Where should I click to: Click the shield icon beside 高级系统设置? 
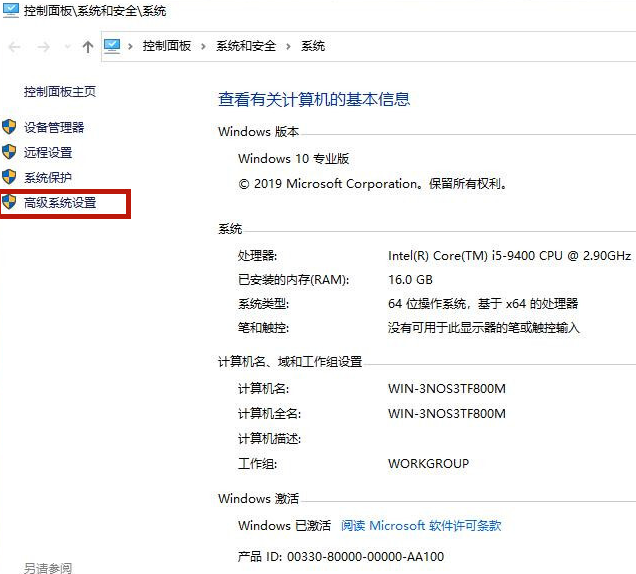(9, 202)
